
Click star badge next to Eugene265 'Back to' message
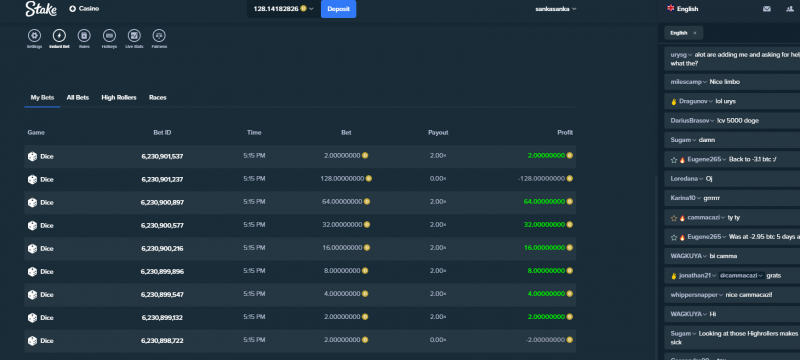coord(673,160)
